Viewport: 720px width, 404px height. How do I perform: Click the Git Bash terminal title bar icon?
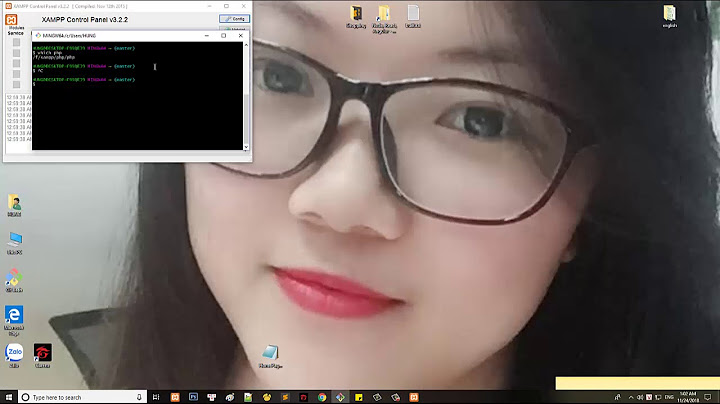coord(38,35)
